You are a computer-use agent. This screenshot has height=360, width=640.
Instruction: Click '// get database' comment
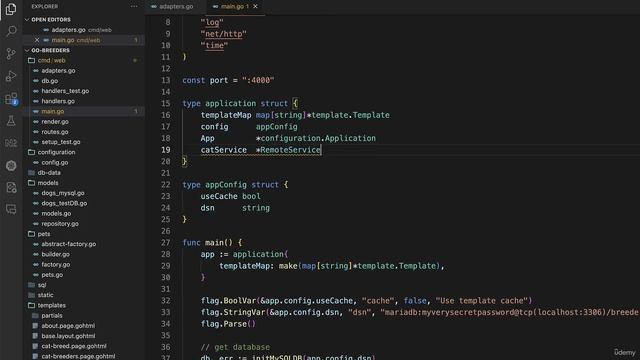(235, 347)
